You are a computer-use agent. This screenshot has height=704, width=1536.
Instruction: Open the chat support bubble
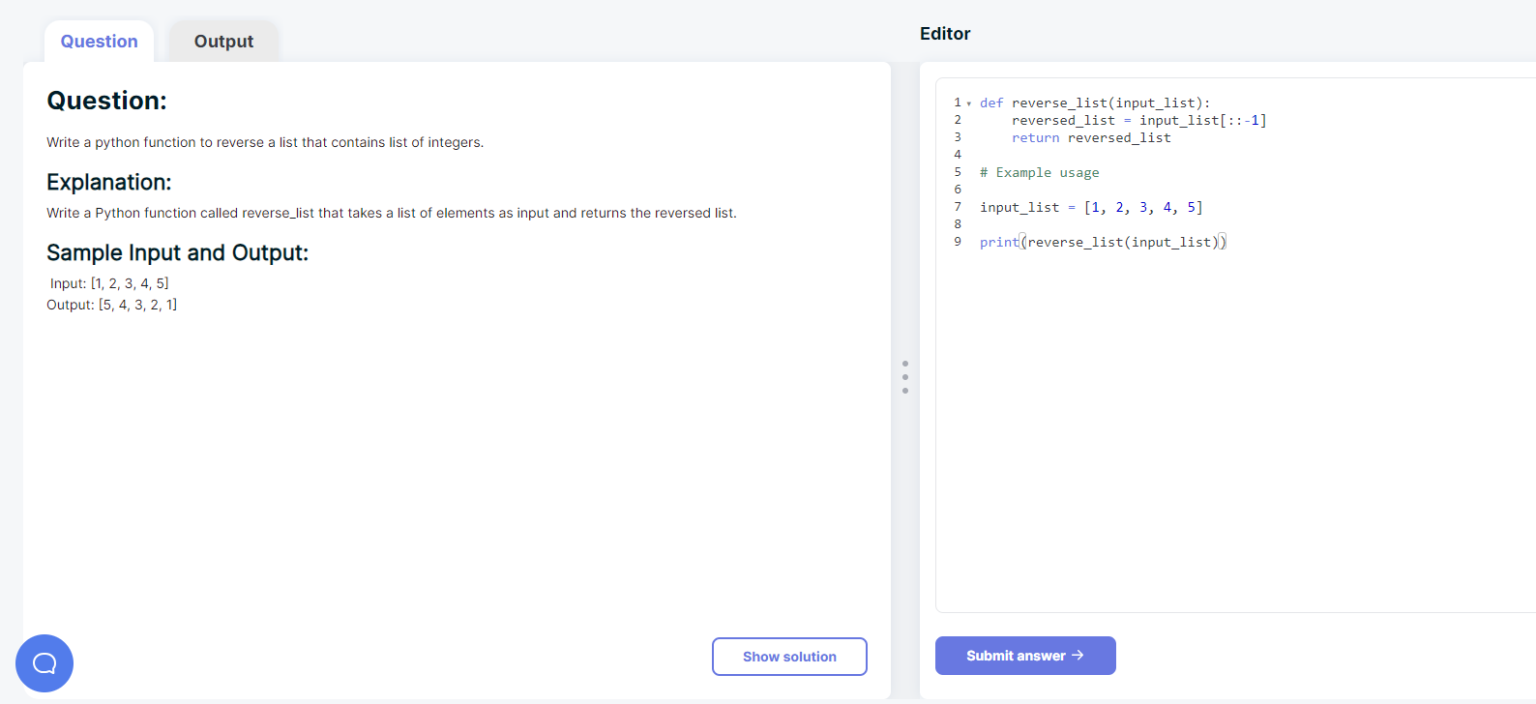pos(44,663)
